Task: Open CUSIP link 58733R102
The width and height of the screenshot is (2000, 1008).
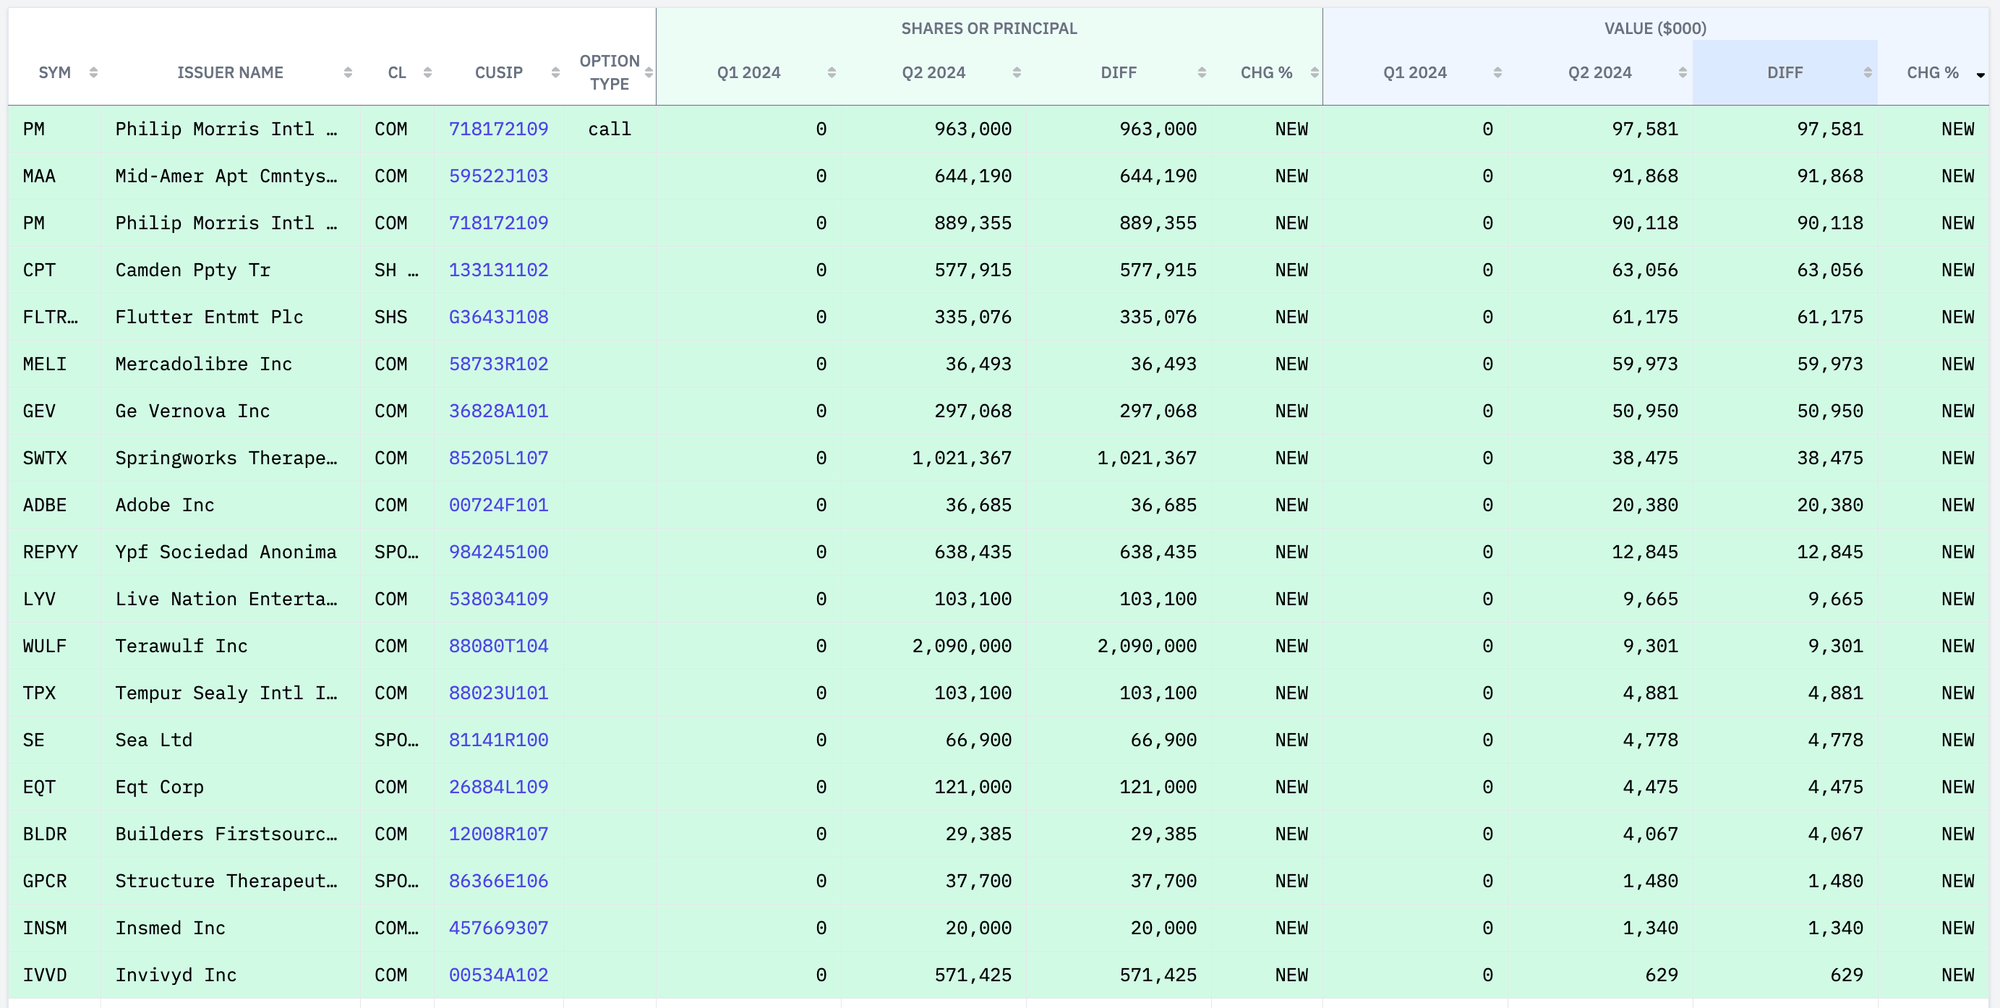Action: click(498, 364)
